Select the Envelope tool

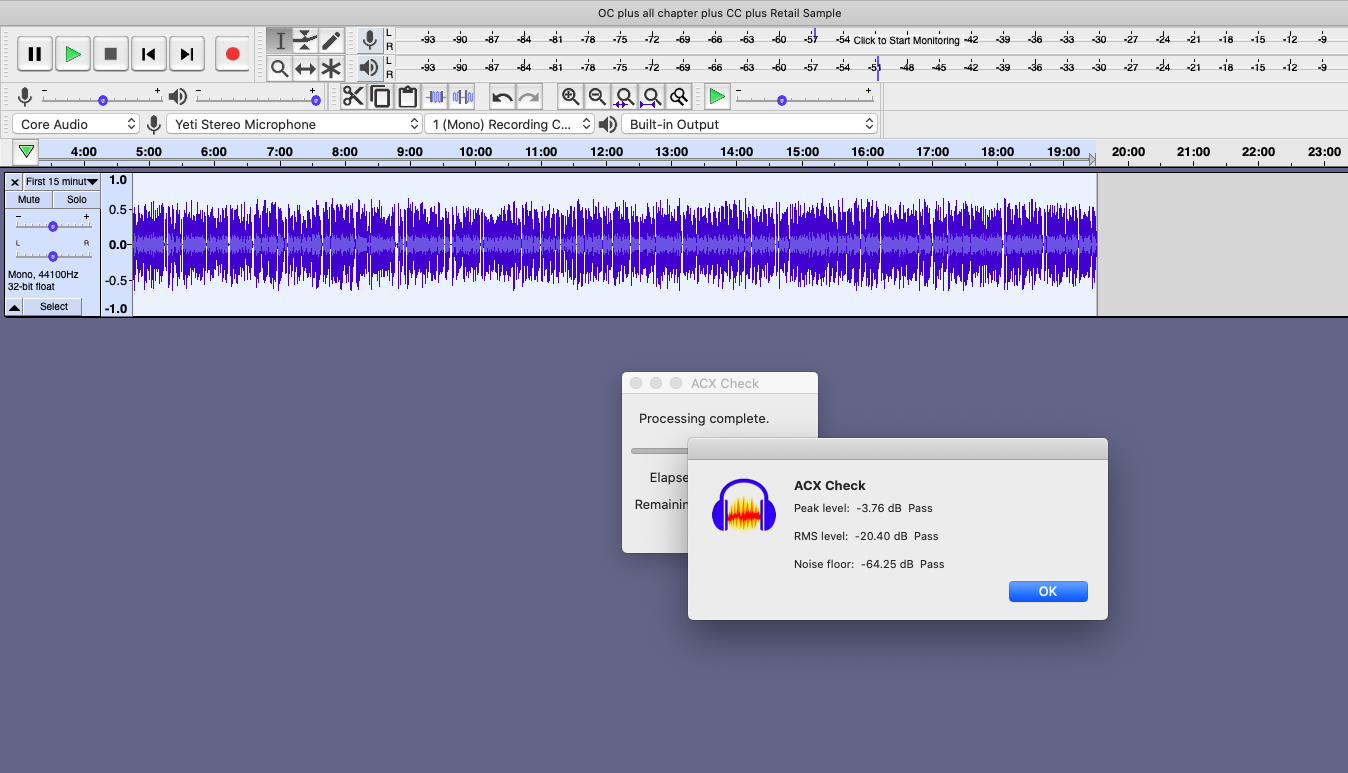click(x=306, y=41)
